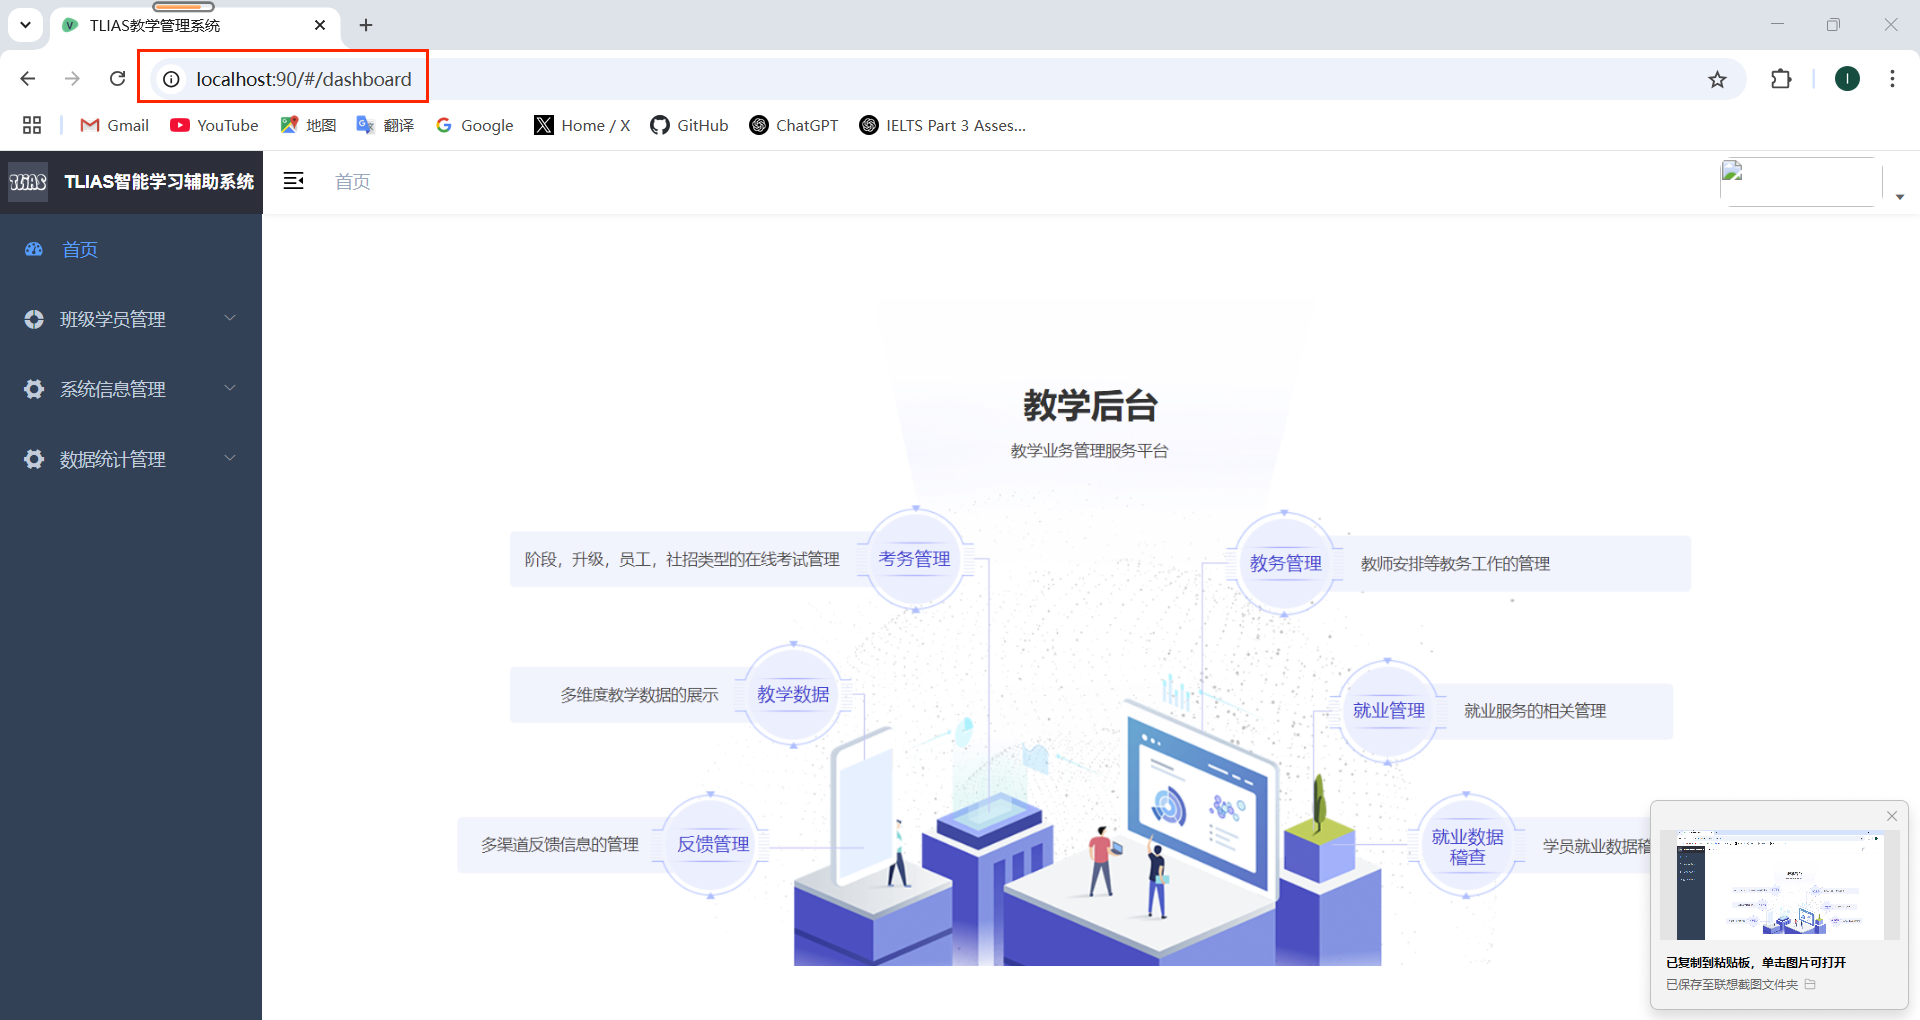Image resolution: width=1920 pixels, height=1020 pixels.
Task: Click TLIAS智能学习辅助系统 title
Action: tap(159, 182)
